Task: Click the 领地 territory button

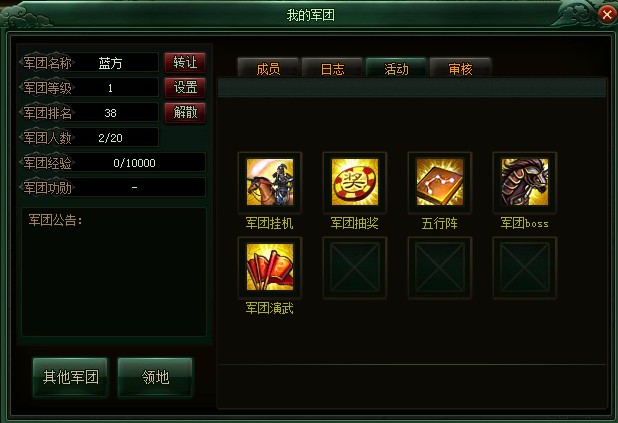Action: click(x=155, y=377)
